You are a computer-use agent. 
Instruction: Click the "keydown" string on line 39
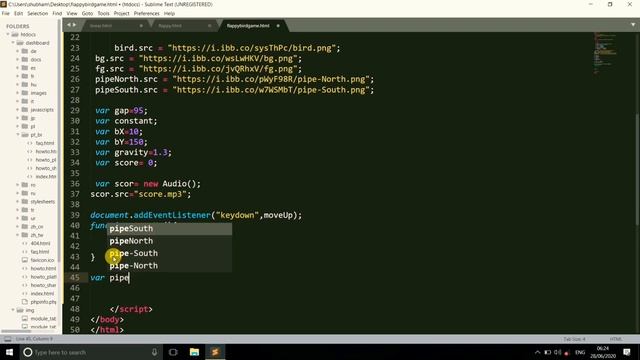[237, 215]
